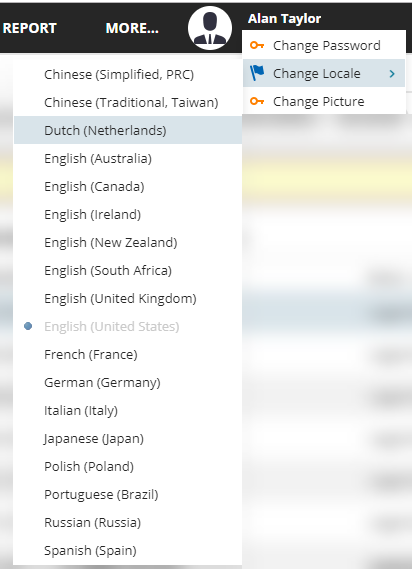Open the Alan Taylor user menu
The width and height of the screenshot is (412, 569).
point(284,19)
